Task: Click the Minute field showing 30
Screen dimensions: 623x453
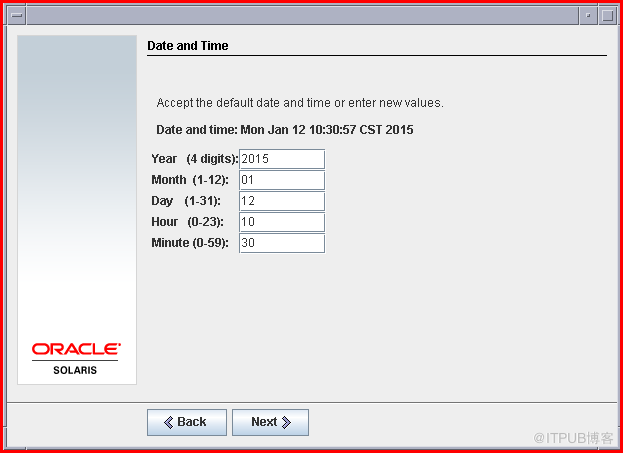Action: pos(282,243)
